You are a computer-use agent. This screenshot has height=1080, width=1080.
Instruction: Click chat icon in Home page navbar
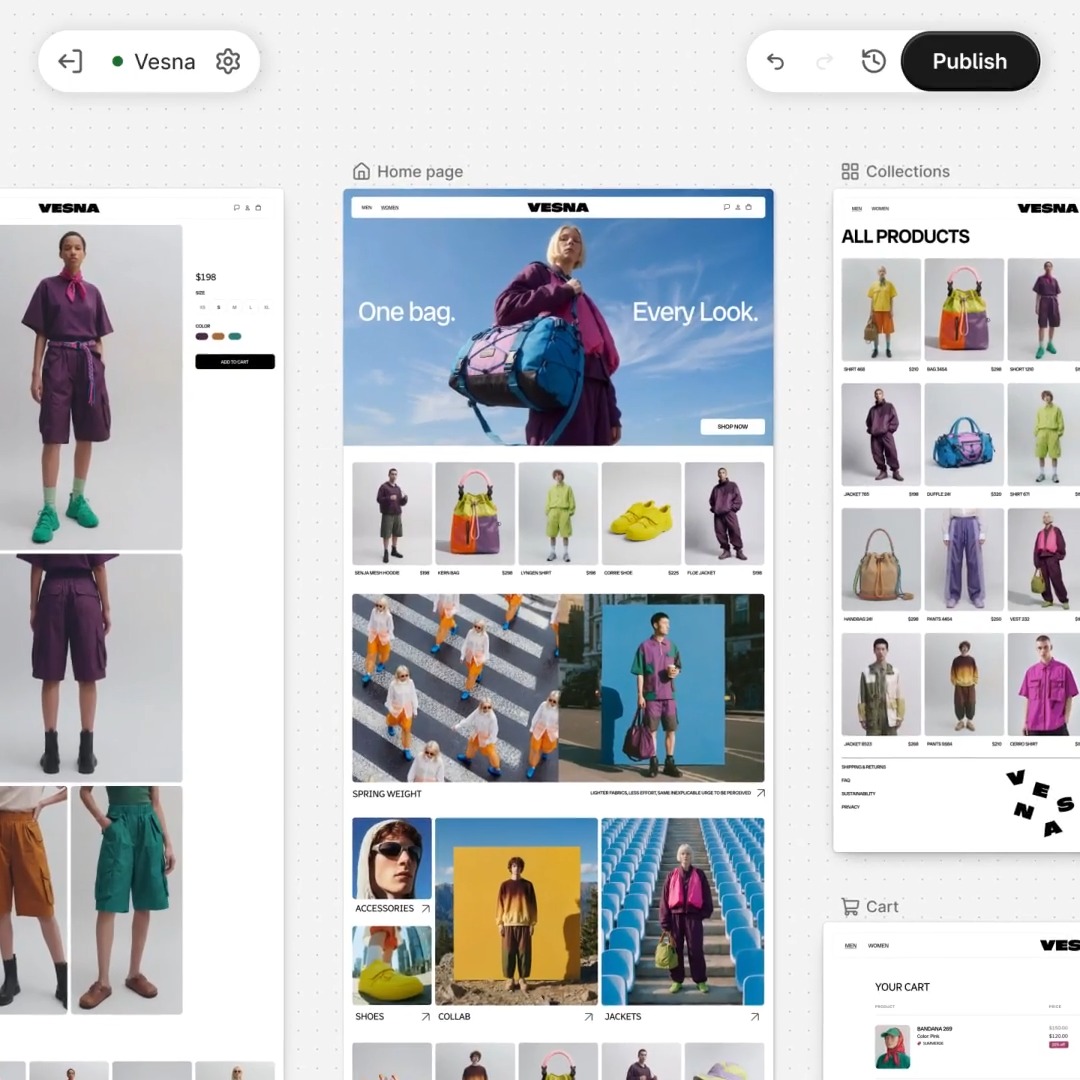click(726, 207)
